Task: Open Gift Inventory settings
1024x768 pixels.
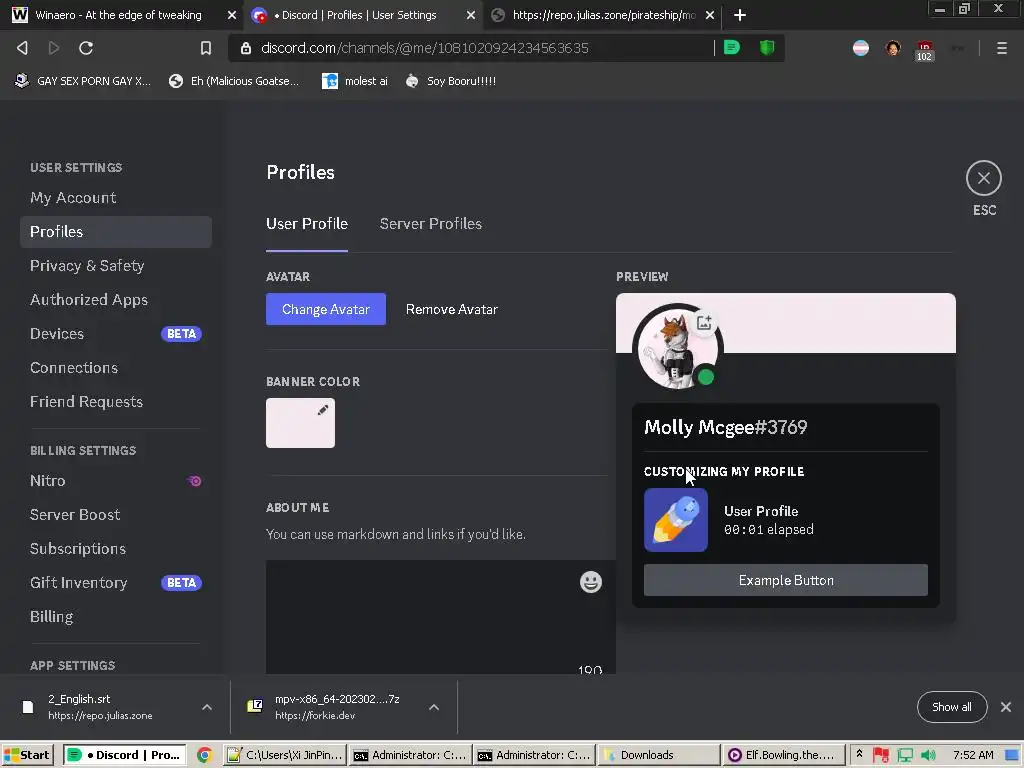Action: click(x=116, y=583)
